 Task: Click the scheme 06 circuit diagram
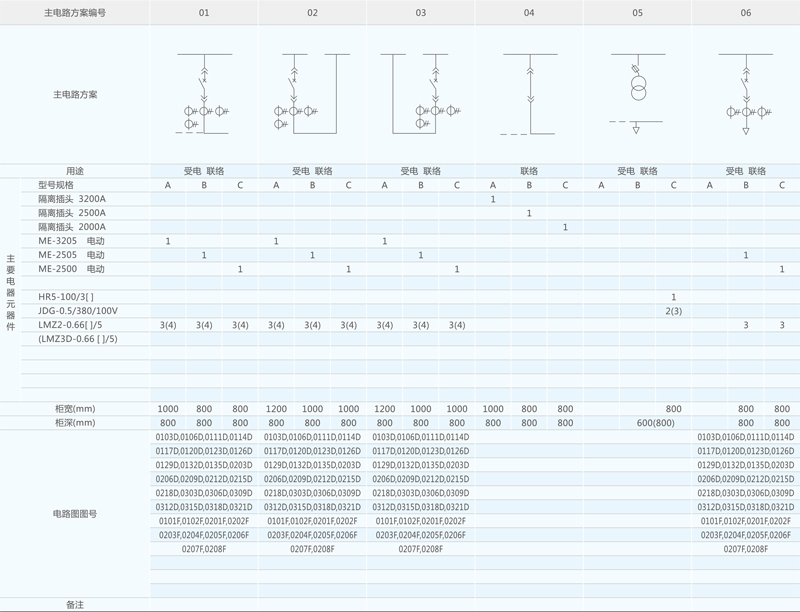tap(746, 94)
